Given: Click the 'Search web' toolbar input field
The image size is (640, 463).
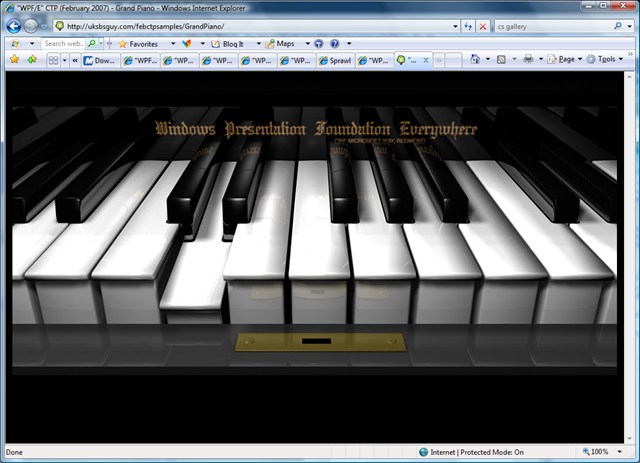Looking at the screenshot, I should [x=63, y=44].
